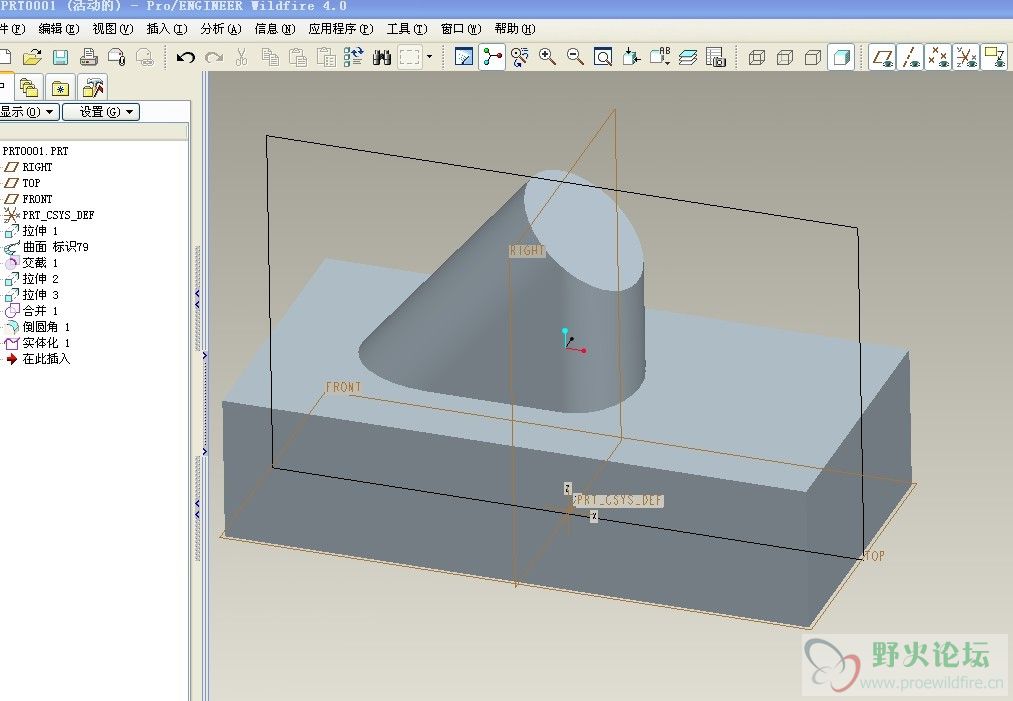Click the Refit model to screen icon
Screen dimensions: 1013x701
(x=603, y=58)
